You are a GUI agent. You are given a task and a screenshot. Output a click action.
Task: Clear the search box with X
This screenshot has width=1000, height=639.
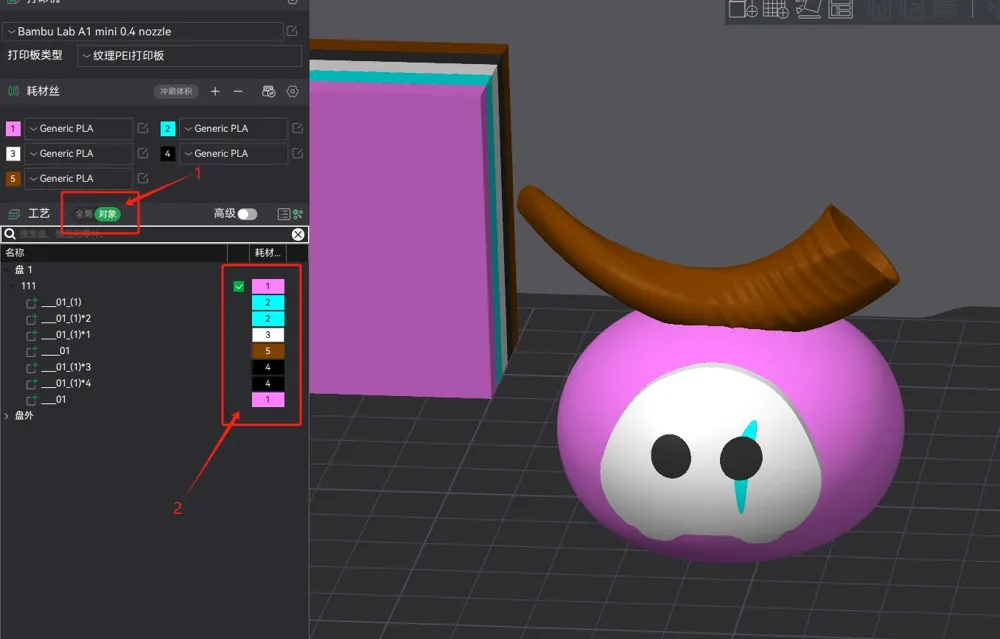pyautogui.click(x=298, y=234)
